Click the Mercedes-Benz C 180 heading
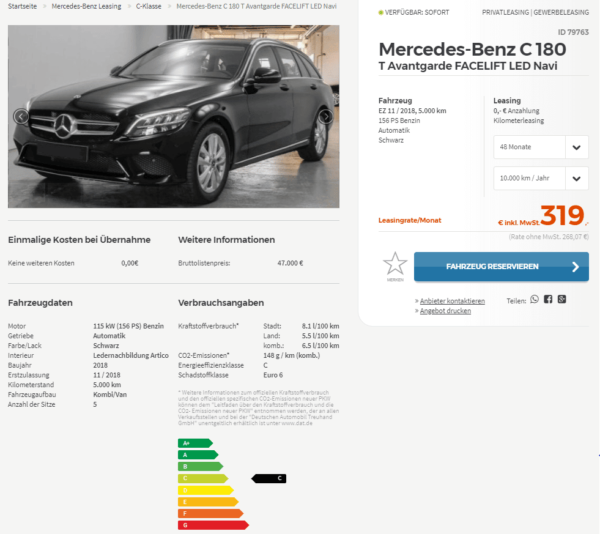600x534 pixels. (x=472, y=49)
